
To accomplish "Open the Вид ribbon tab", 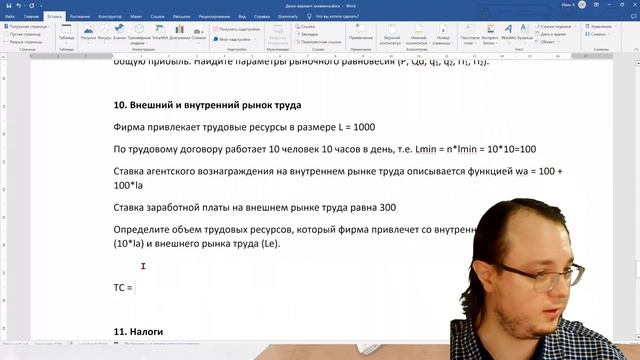I will tap(242, 17).
